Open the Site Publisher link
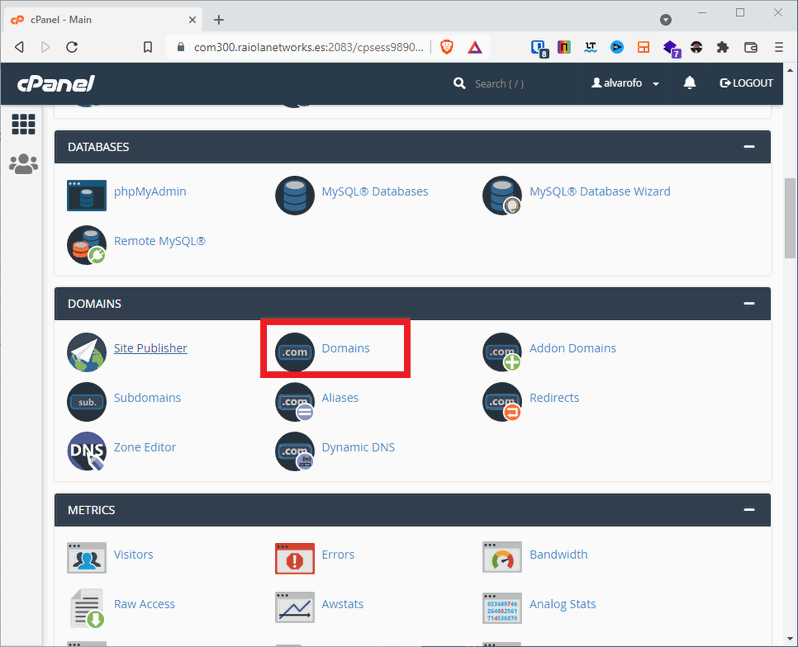 (151, 348)
